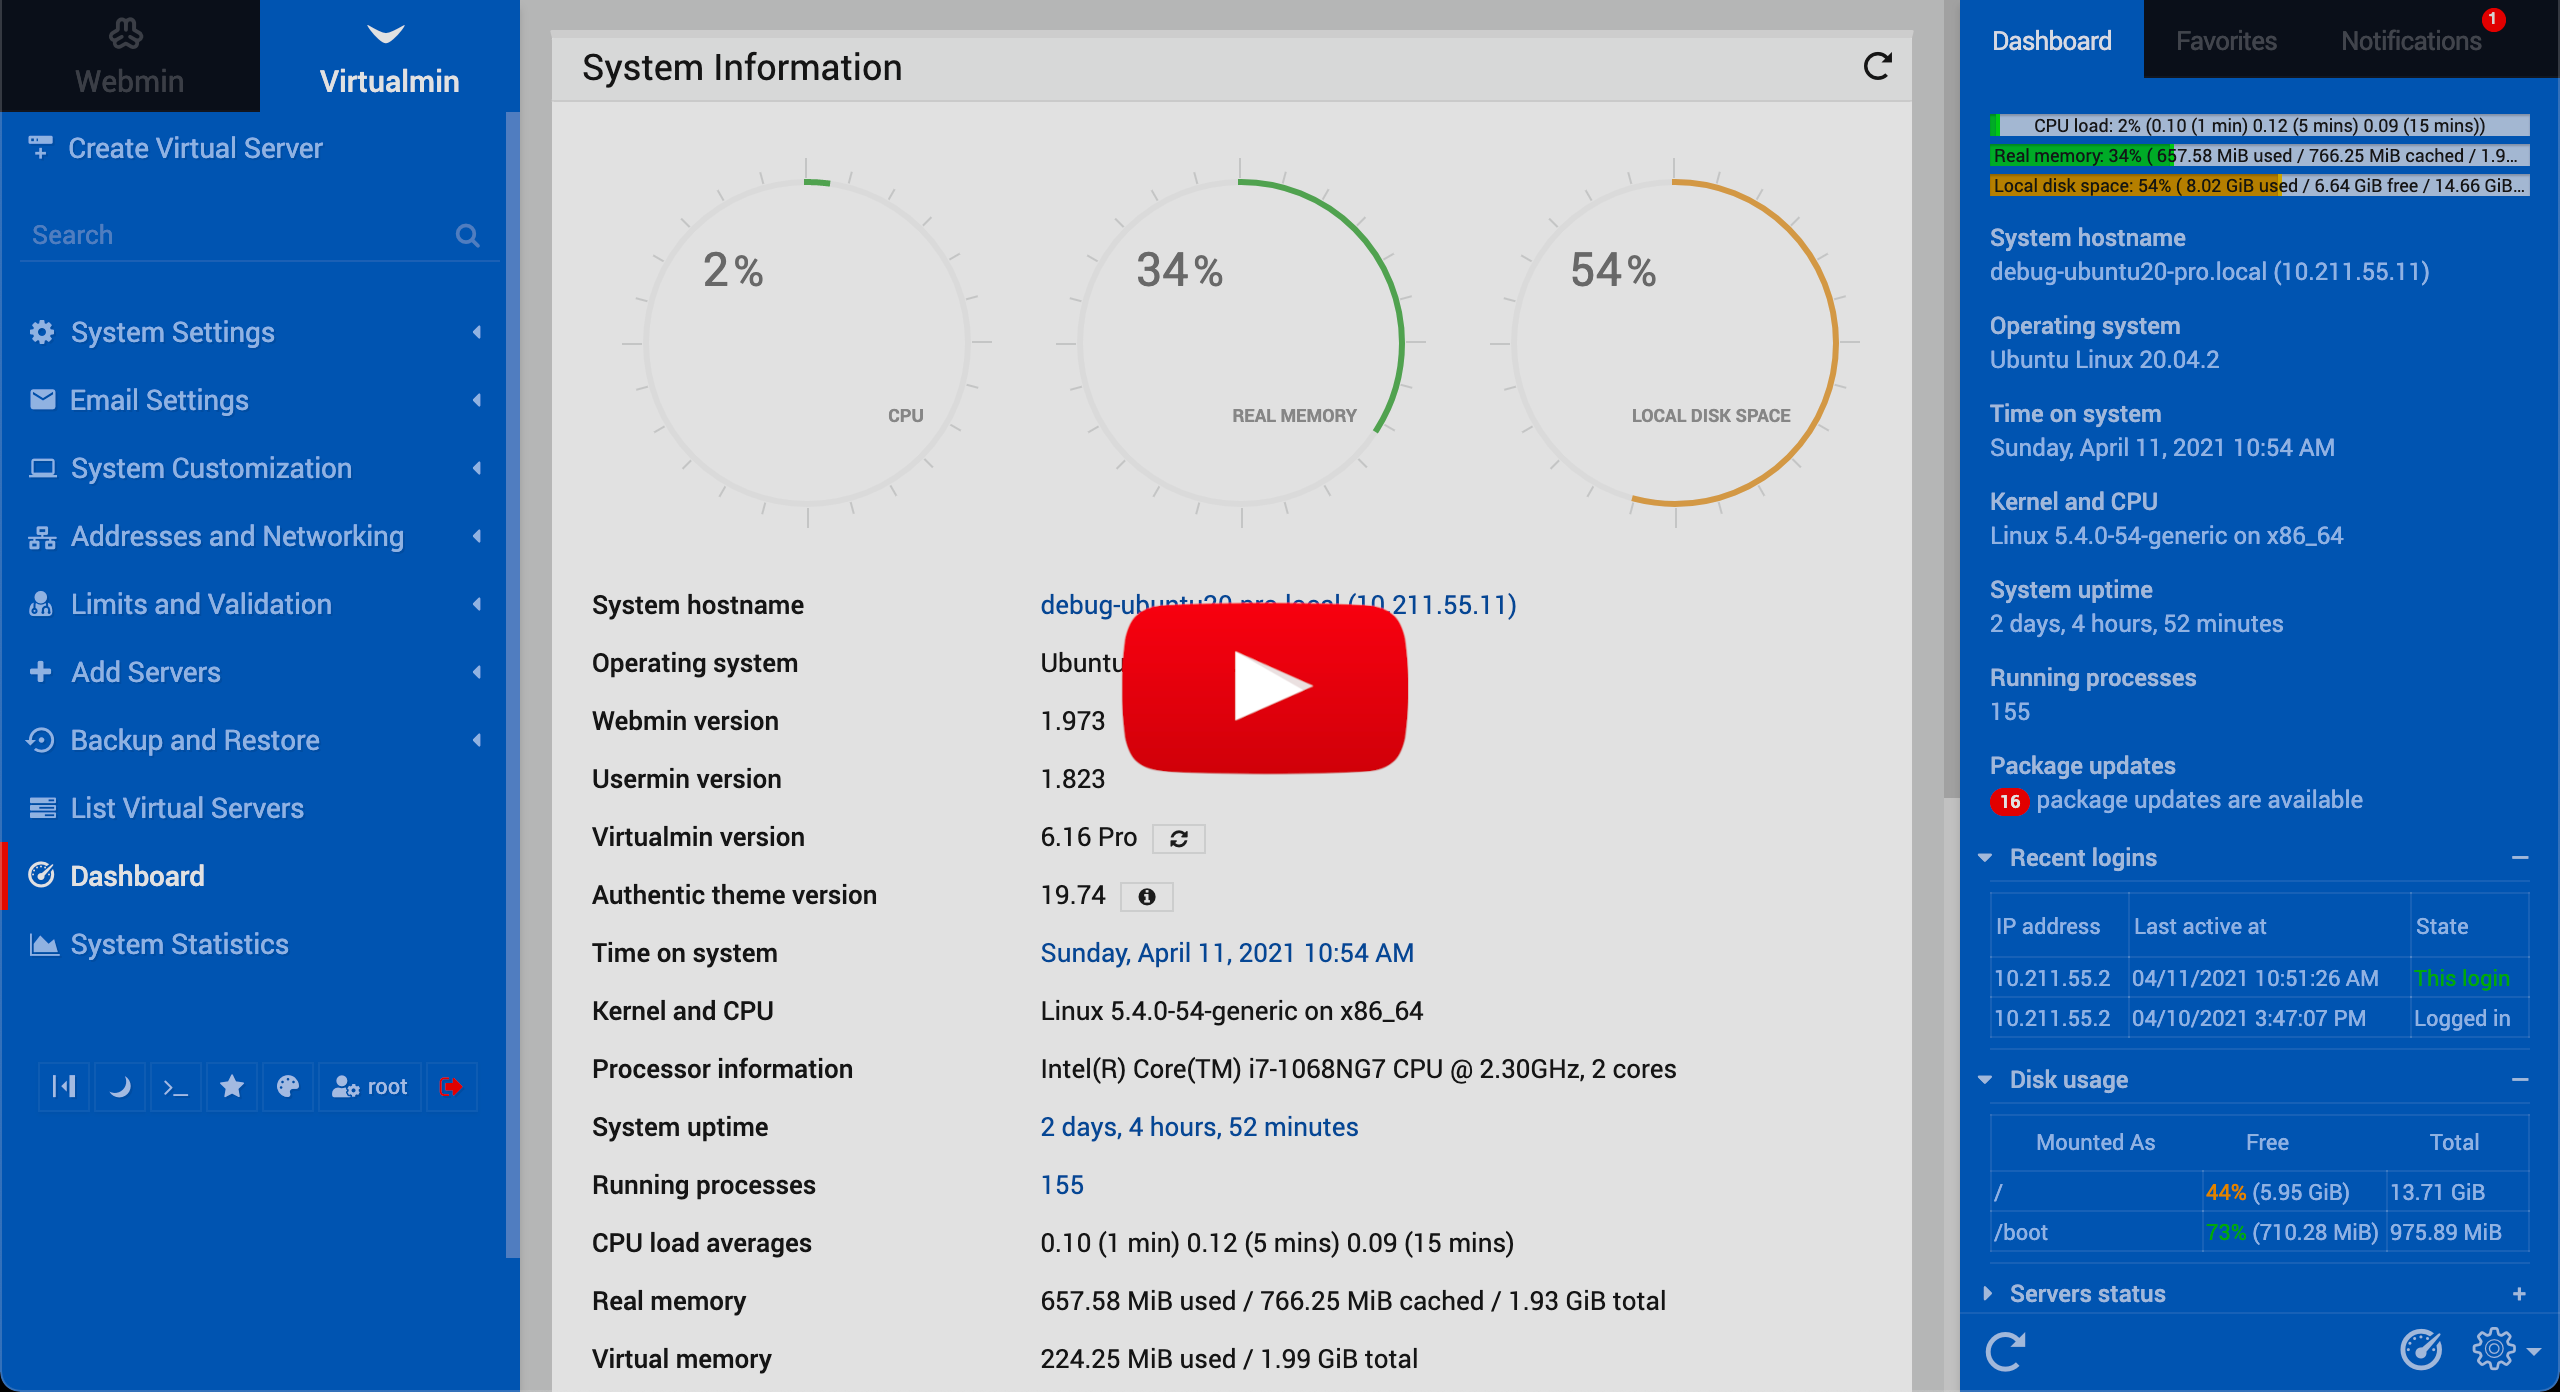Open Dashboard in the sidebar

[137, 876]
